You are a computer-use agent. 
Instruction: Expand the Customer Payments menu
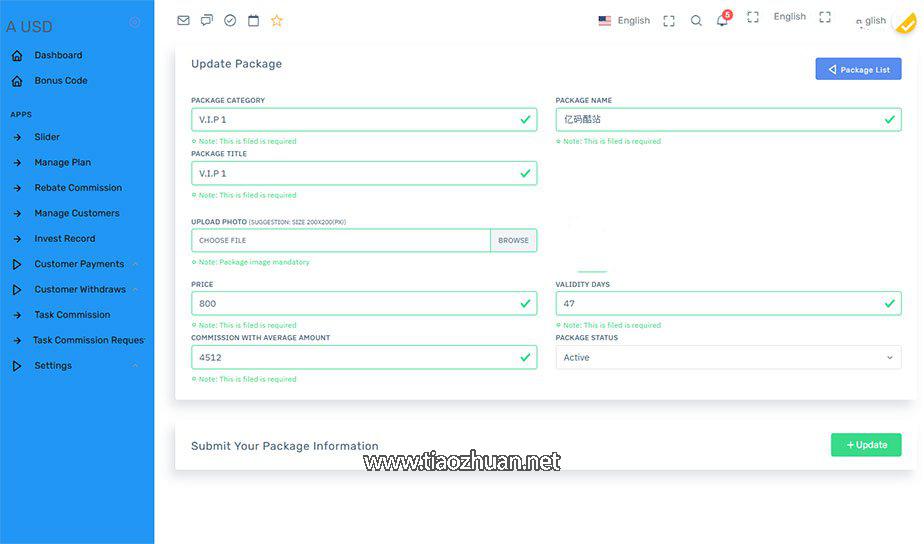pyautogui.click(x=79, y=264)
